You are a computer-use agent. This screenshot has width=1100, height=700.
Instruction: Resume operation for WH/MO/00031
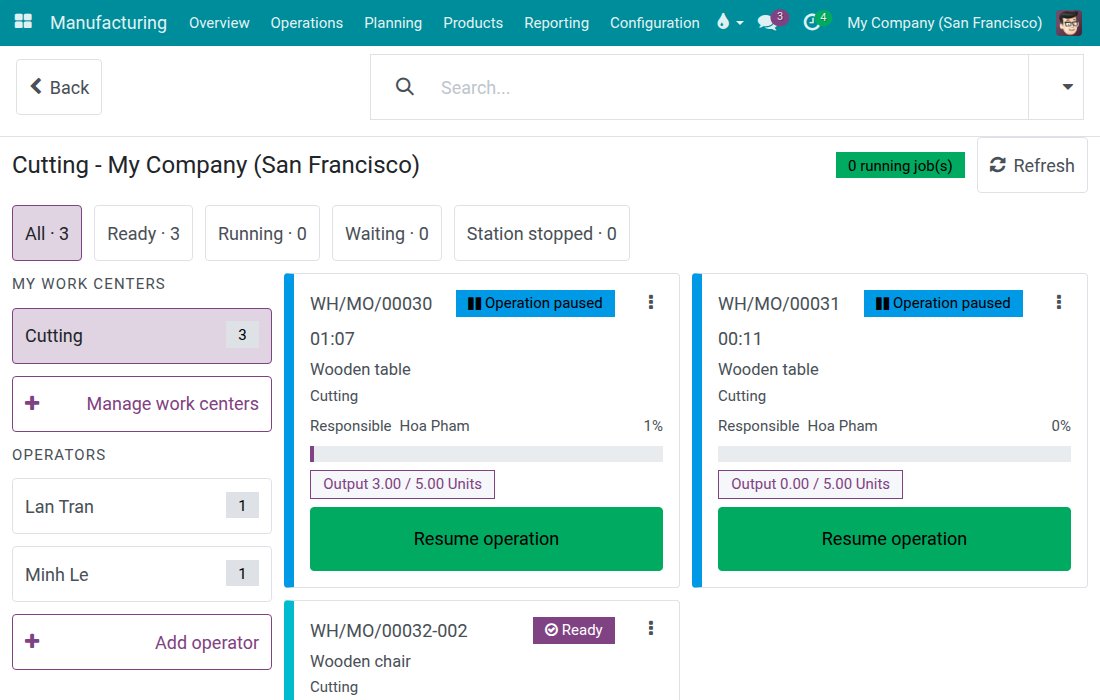894,539
